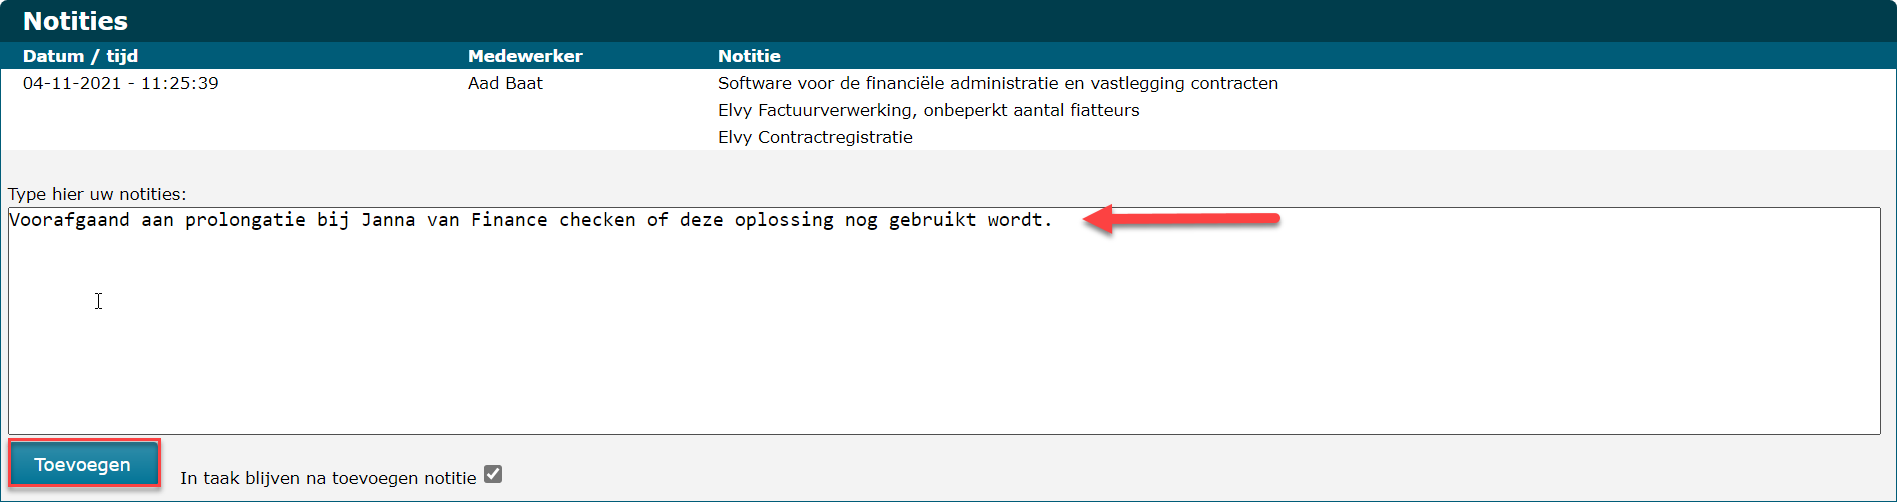
Task: Click the 'Elvy Contractregistratie' note line
Action: [x=815, y=137]
